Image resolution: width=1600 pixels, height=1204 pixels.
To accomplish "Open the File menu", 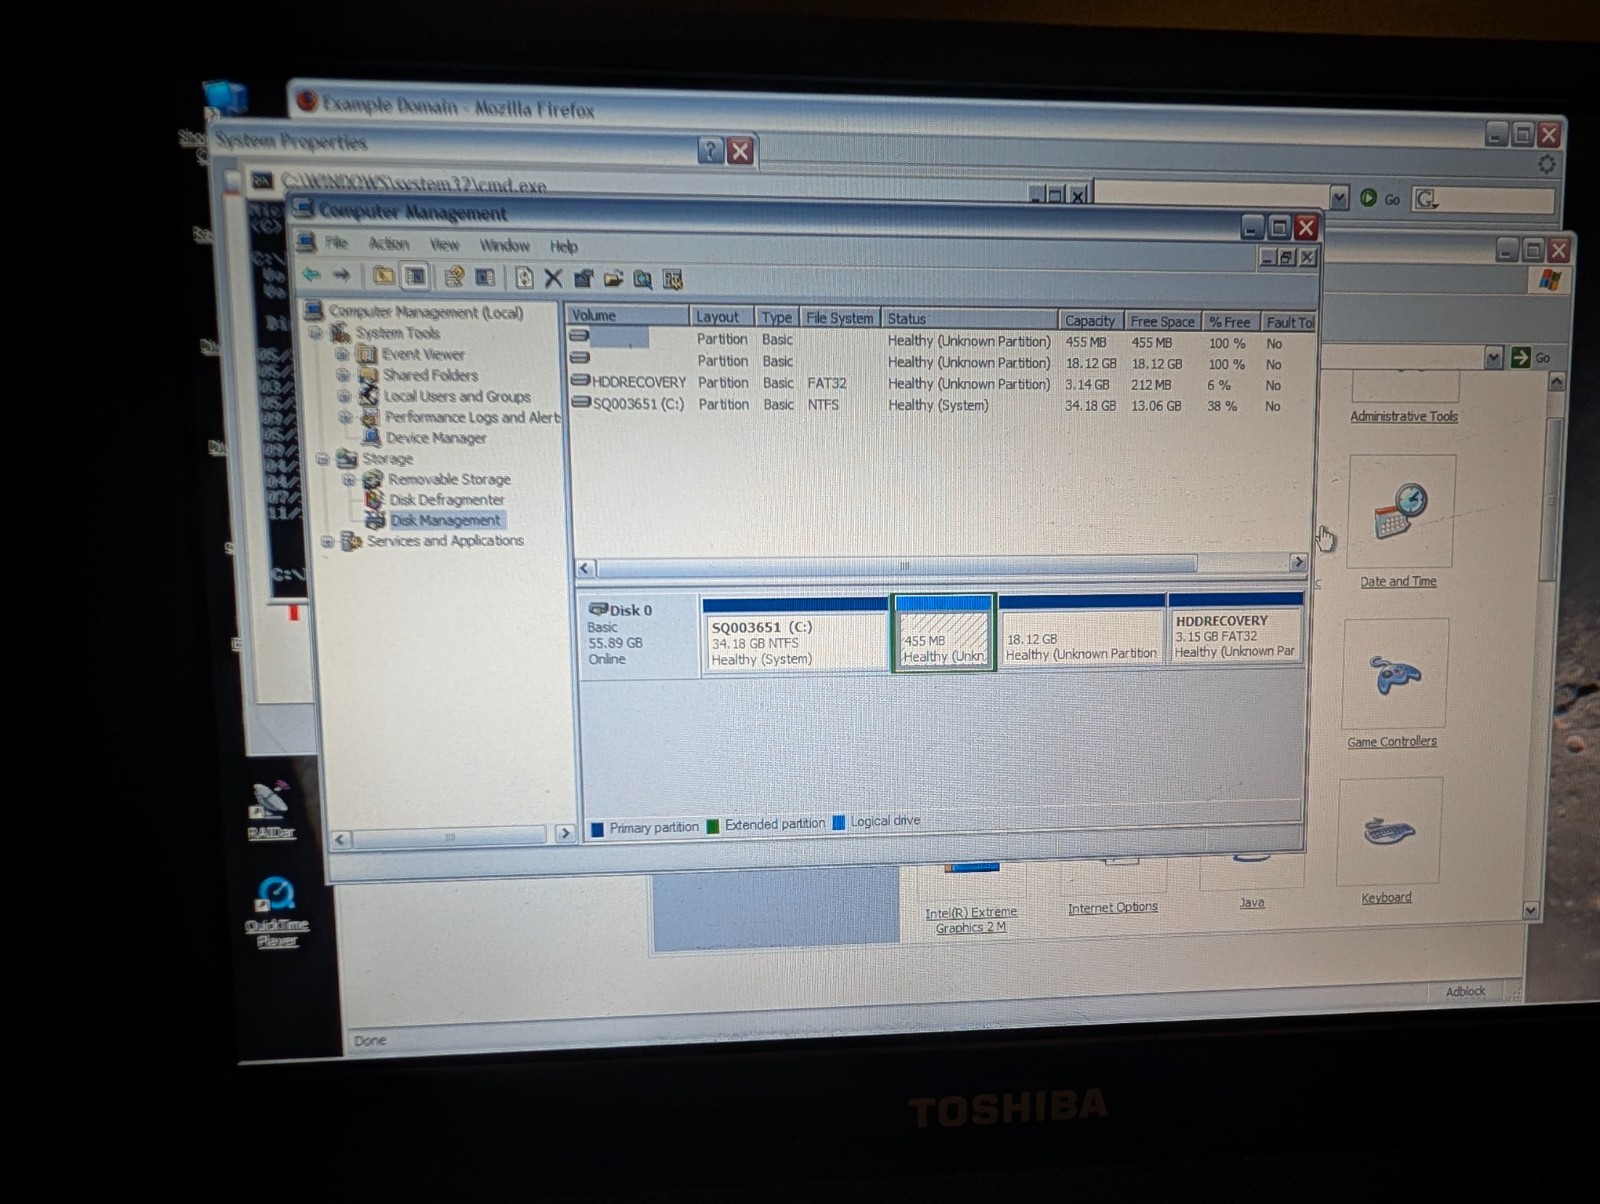I will 336,243.
